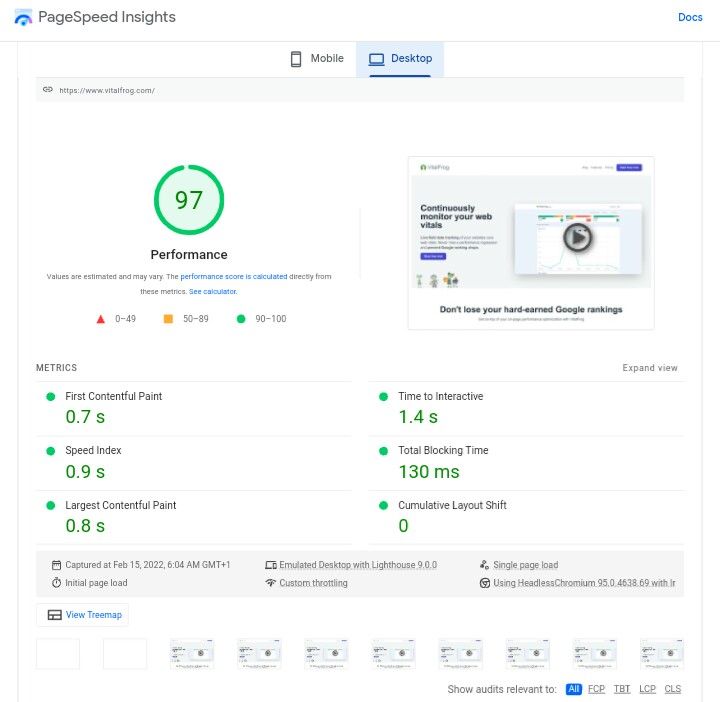
Task: Click the red triangle 0–49 legend icon
Action: pos(101,319)
